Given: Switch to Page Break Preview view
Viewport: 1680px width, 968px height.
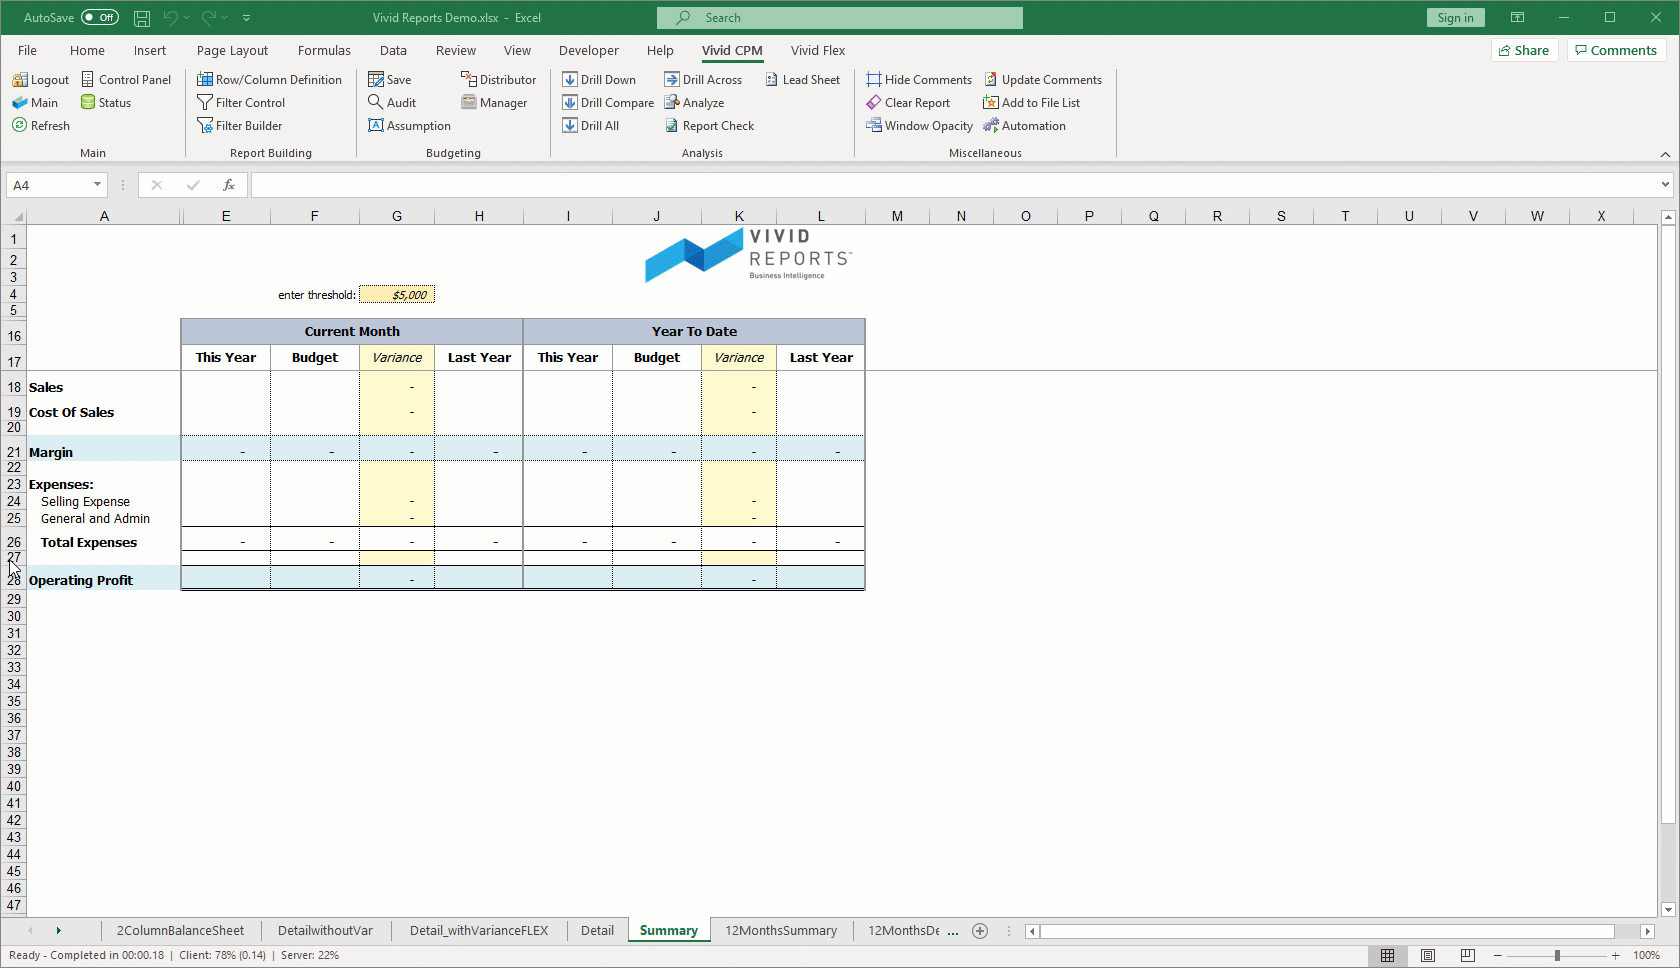Looking at the screenshot, I should click(x=1467, y=956).
